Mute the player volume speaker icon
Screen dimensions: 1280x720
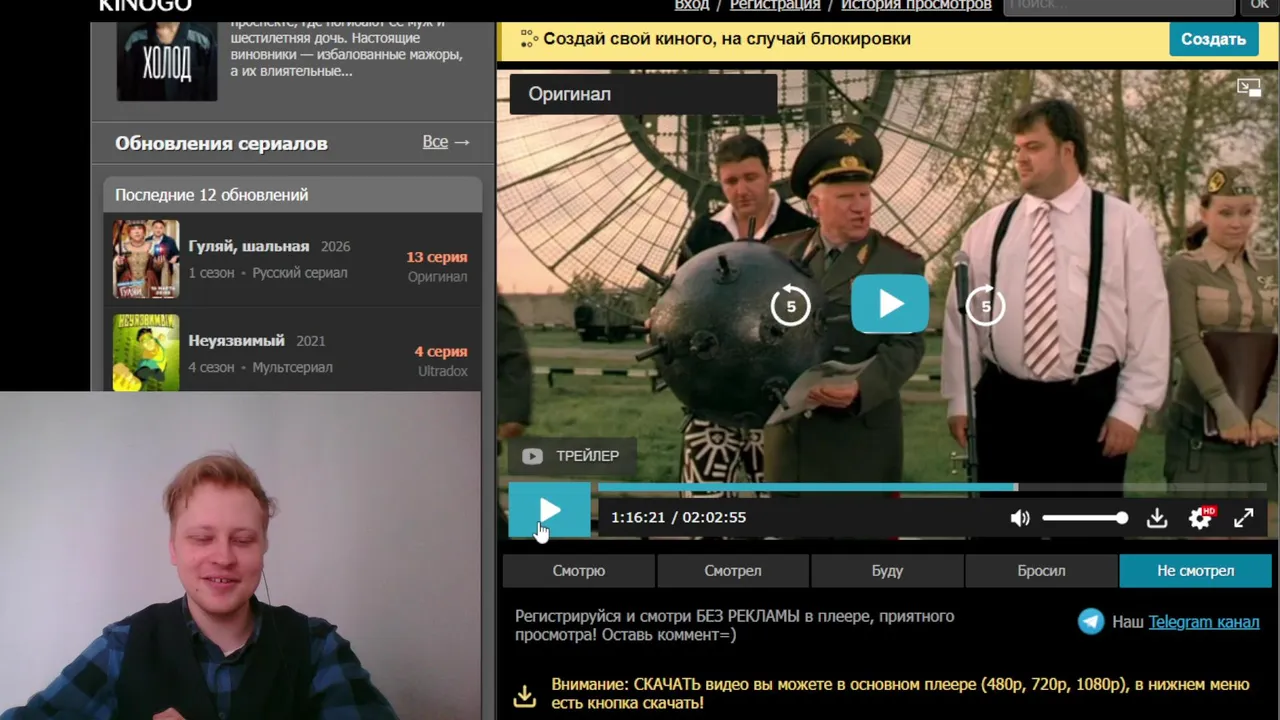(1020, 518)
